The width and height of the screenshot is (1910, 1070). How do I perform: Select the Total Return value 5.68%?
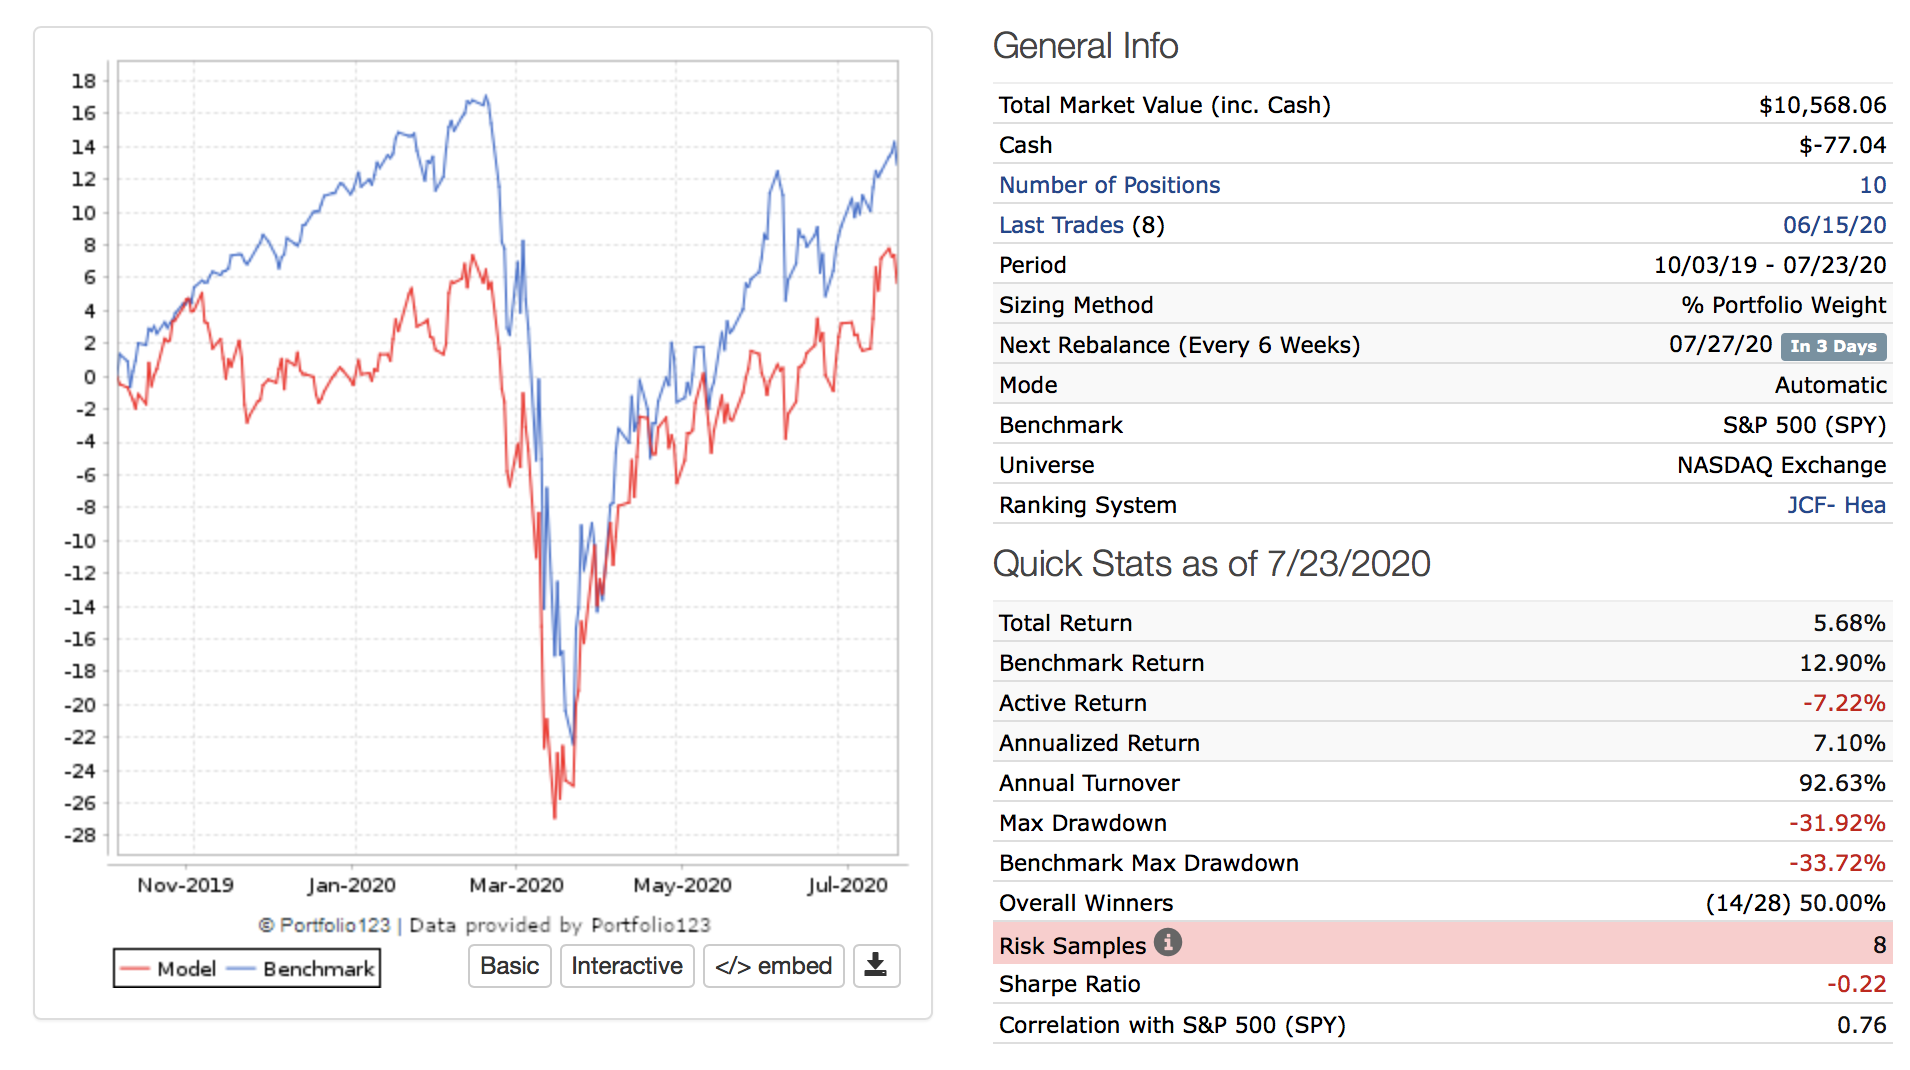coord(1849,623)
